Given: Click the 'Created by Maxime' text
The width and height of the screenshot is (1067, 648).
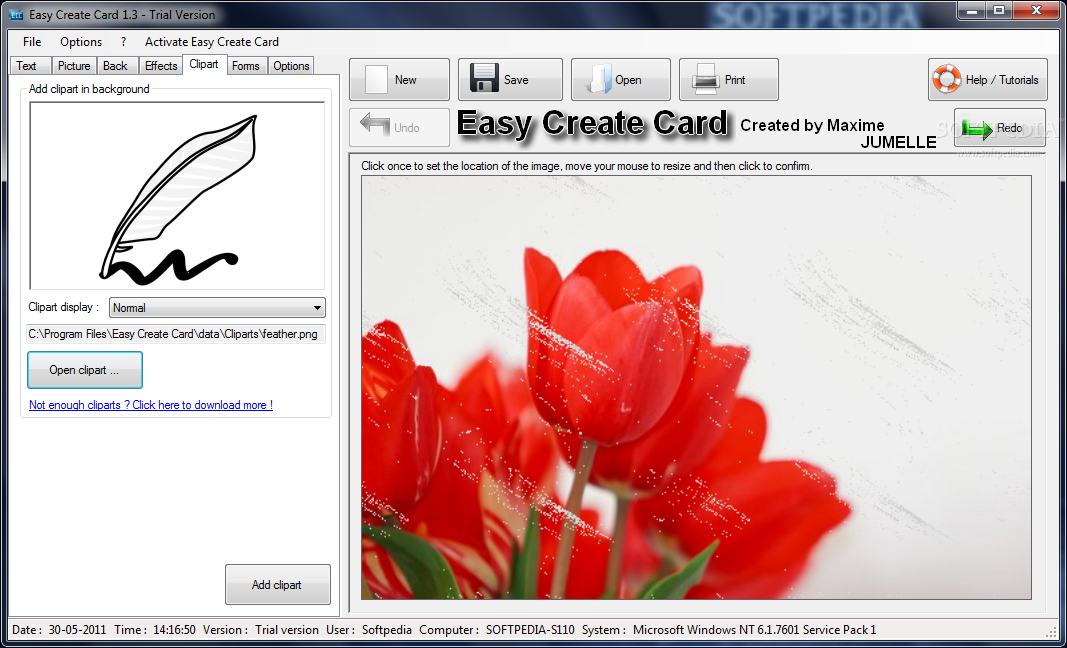Looking at the screenshot, I should tap(812, 125).
